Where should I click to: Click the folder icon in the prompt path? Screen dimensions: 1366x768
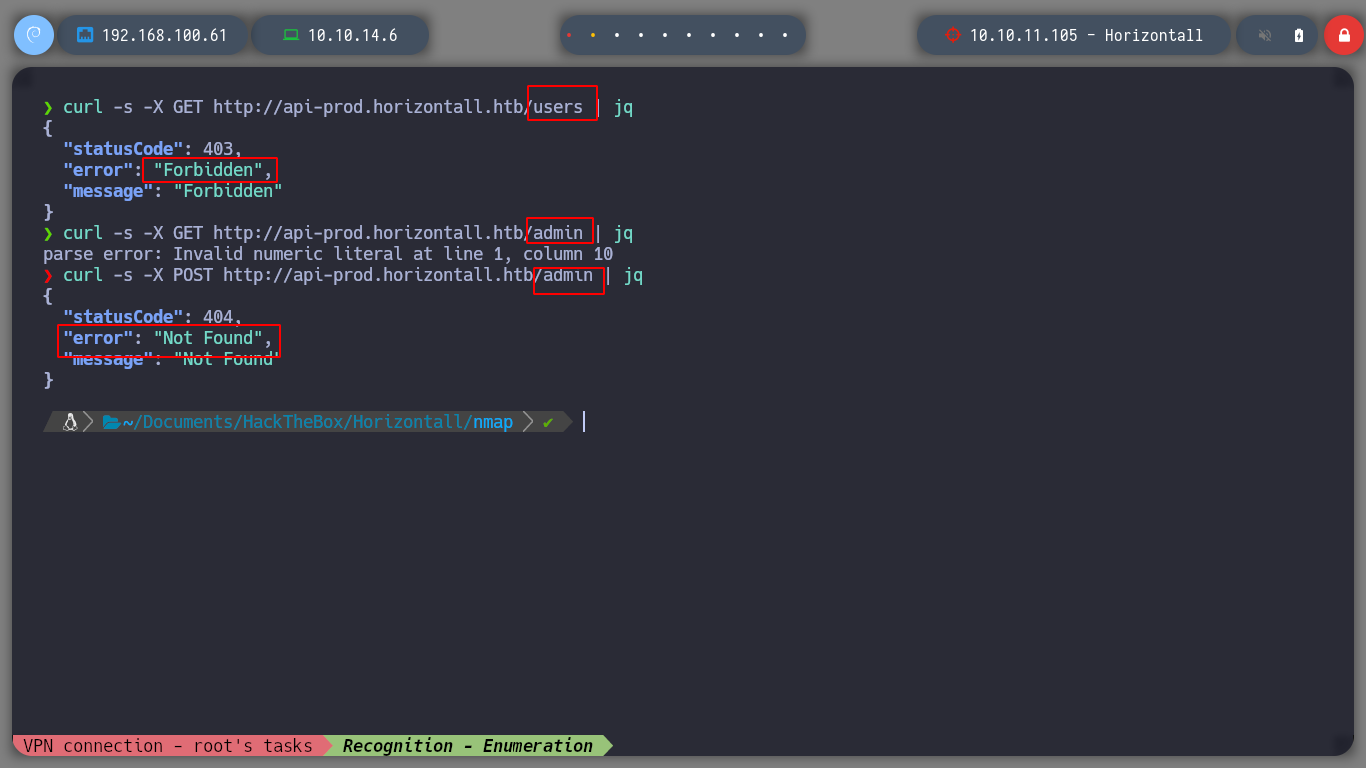(x=111, y=422)
